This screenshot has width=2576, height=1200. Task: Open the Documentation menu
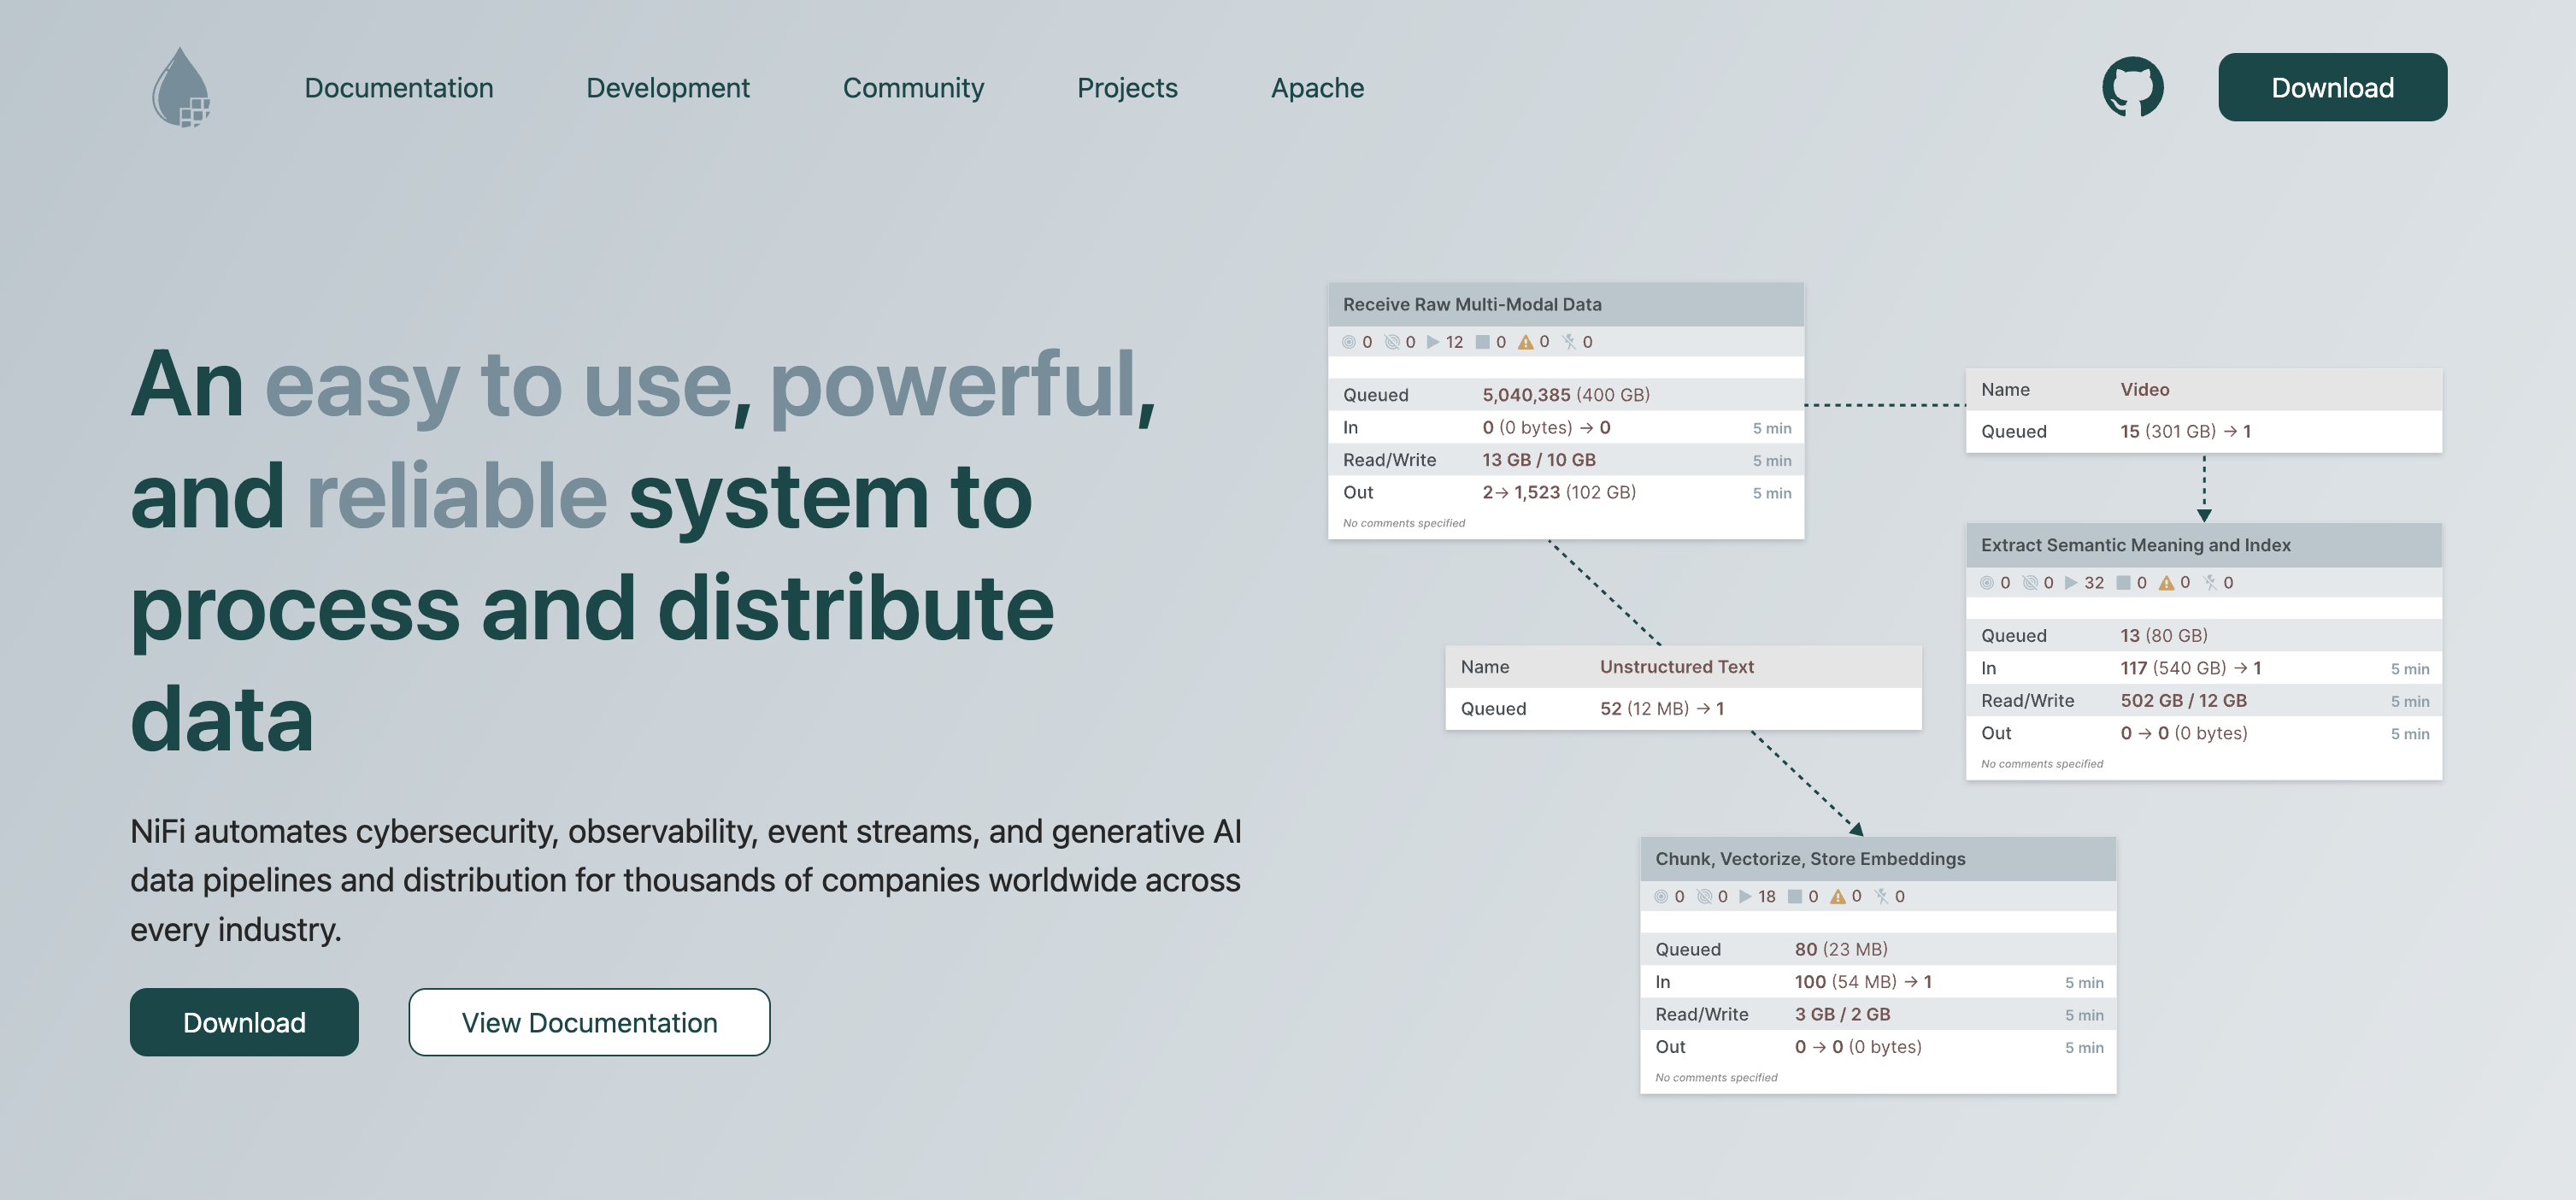pyautogui.click(x=398, y=88)
